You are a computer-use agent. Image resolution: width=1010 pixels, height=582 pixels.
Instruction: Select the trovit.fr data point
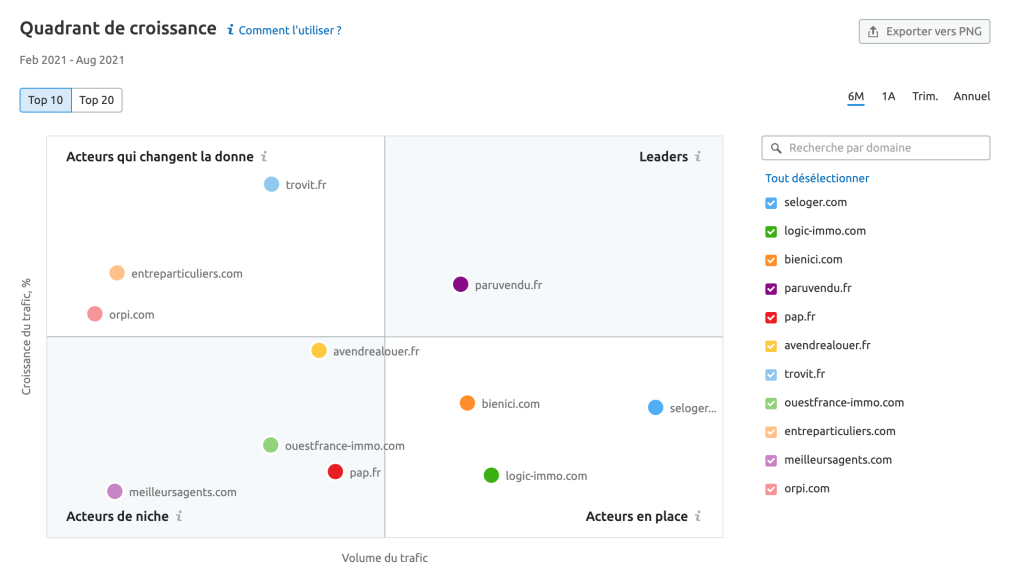(271, 185)
